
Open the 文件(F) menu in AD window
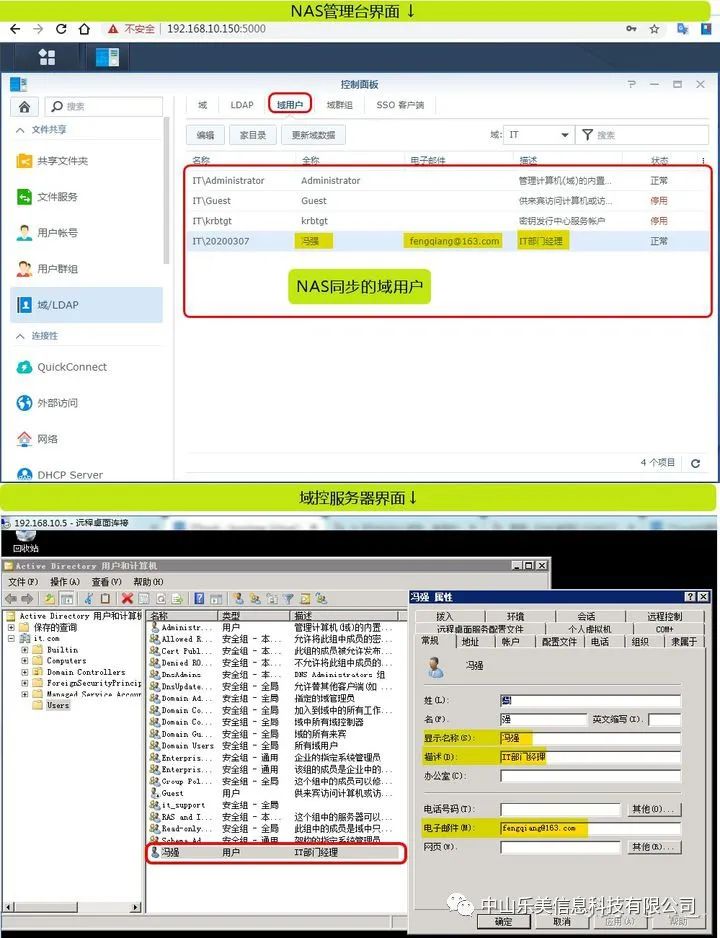tap(23, 581)
